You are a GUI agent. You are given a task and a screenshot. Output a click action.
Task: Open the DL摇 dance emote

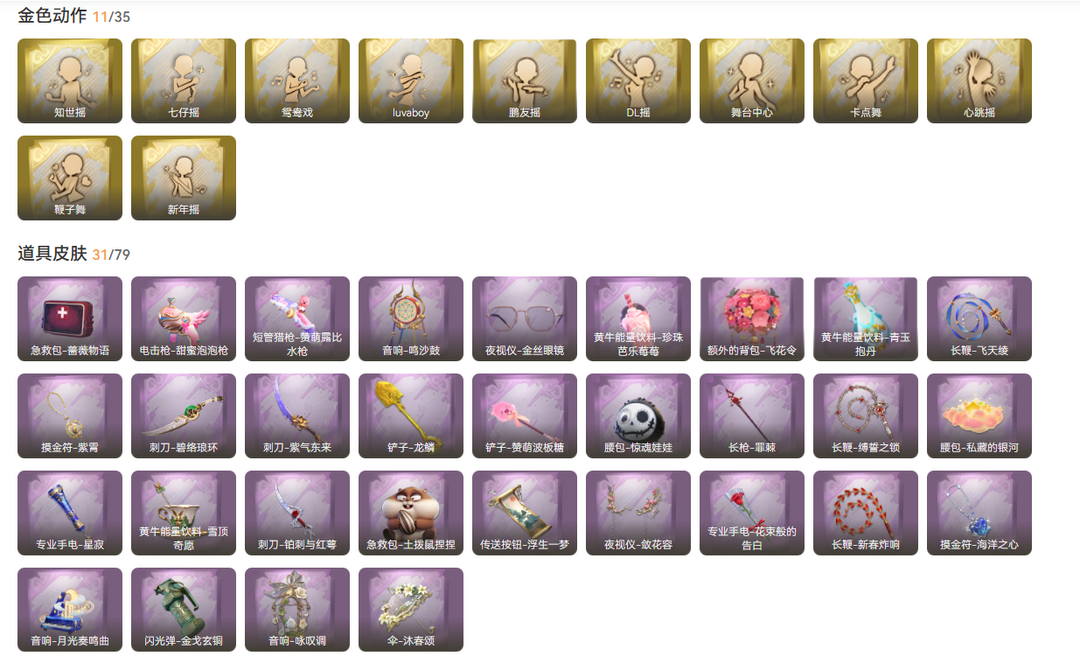[638, 81]
